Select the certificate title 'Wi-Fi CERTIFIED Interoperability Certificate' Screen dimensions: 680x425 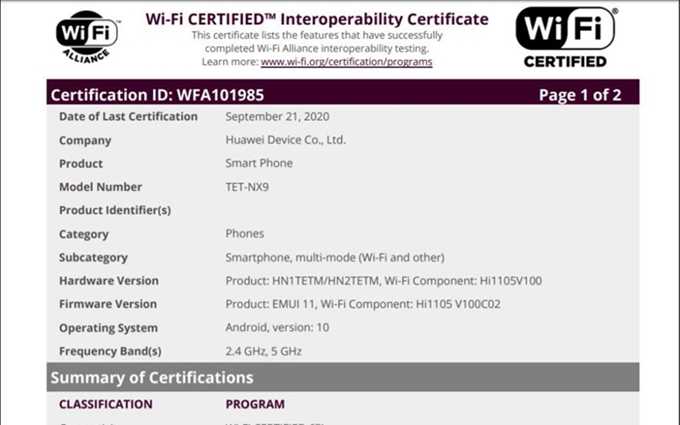point(317,19)
